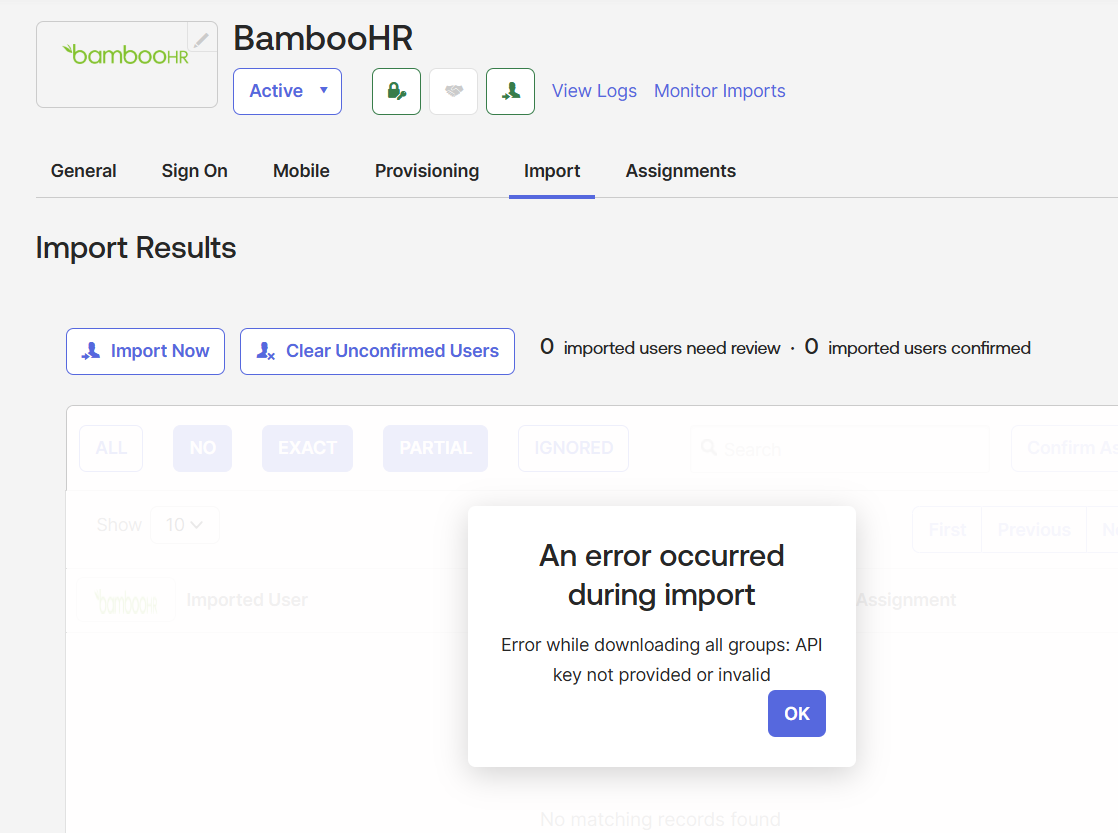This screenshot has height=833, width=1118.
Task: Click the green import user icon button
Action: [511, 91]
